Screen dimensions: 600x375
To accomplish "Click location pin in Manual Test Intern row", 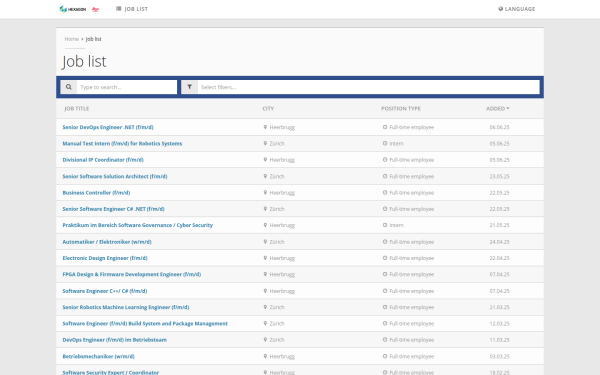I will [x=265, y=143].
